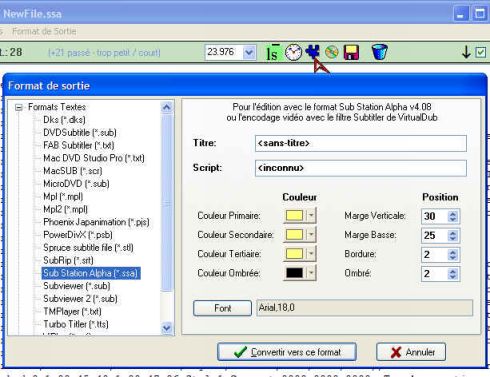Click the Script input field
Screen dimensions: 490x377
pyautogui.click(x=361, y=168)
